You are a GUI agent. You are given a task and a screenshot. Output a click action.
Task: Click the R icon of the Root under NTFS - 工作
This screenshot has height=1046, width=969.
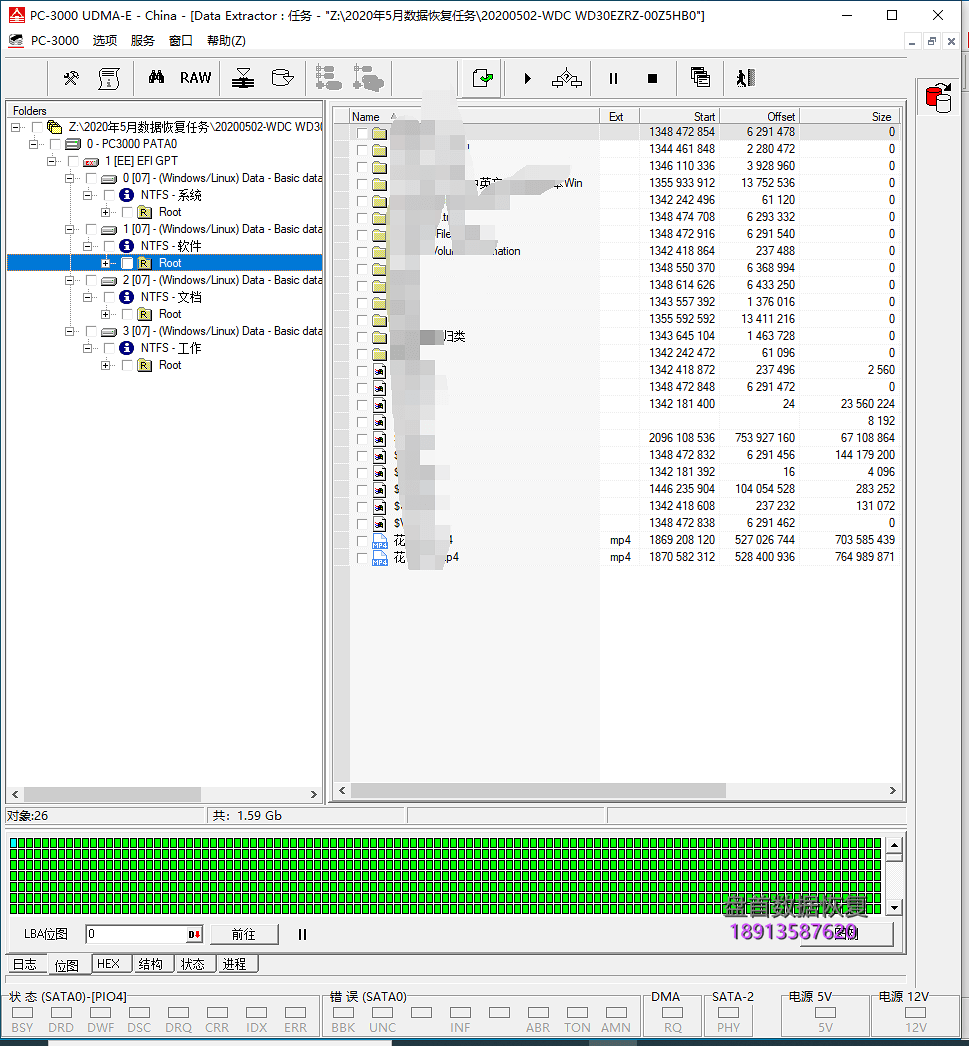pyautogui.click(x=145, y=365)
